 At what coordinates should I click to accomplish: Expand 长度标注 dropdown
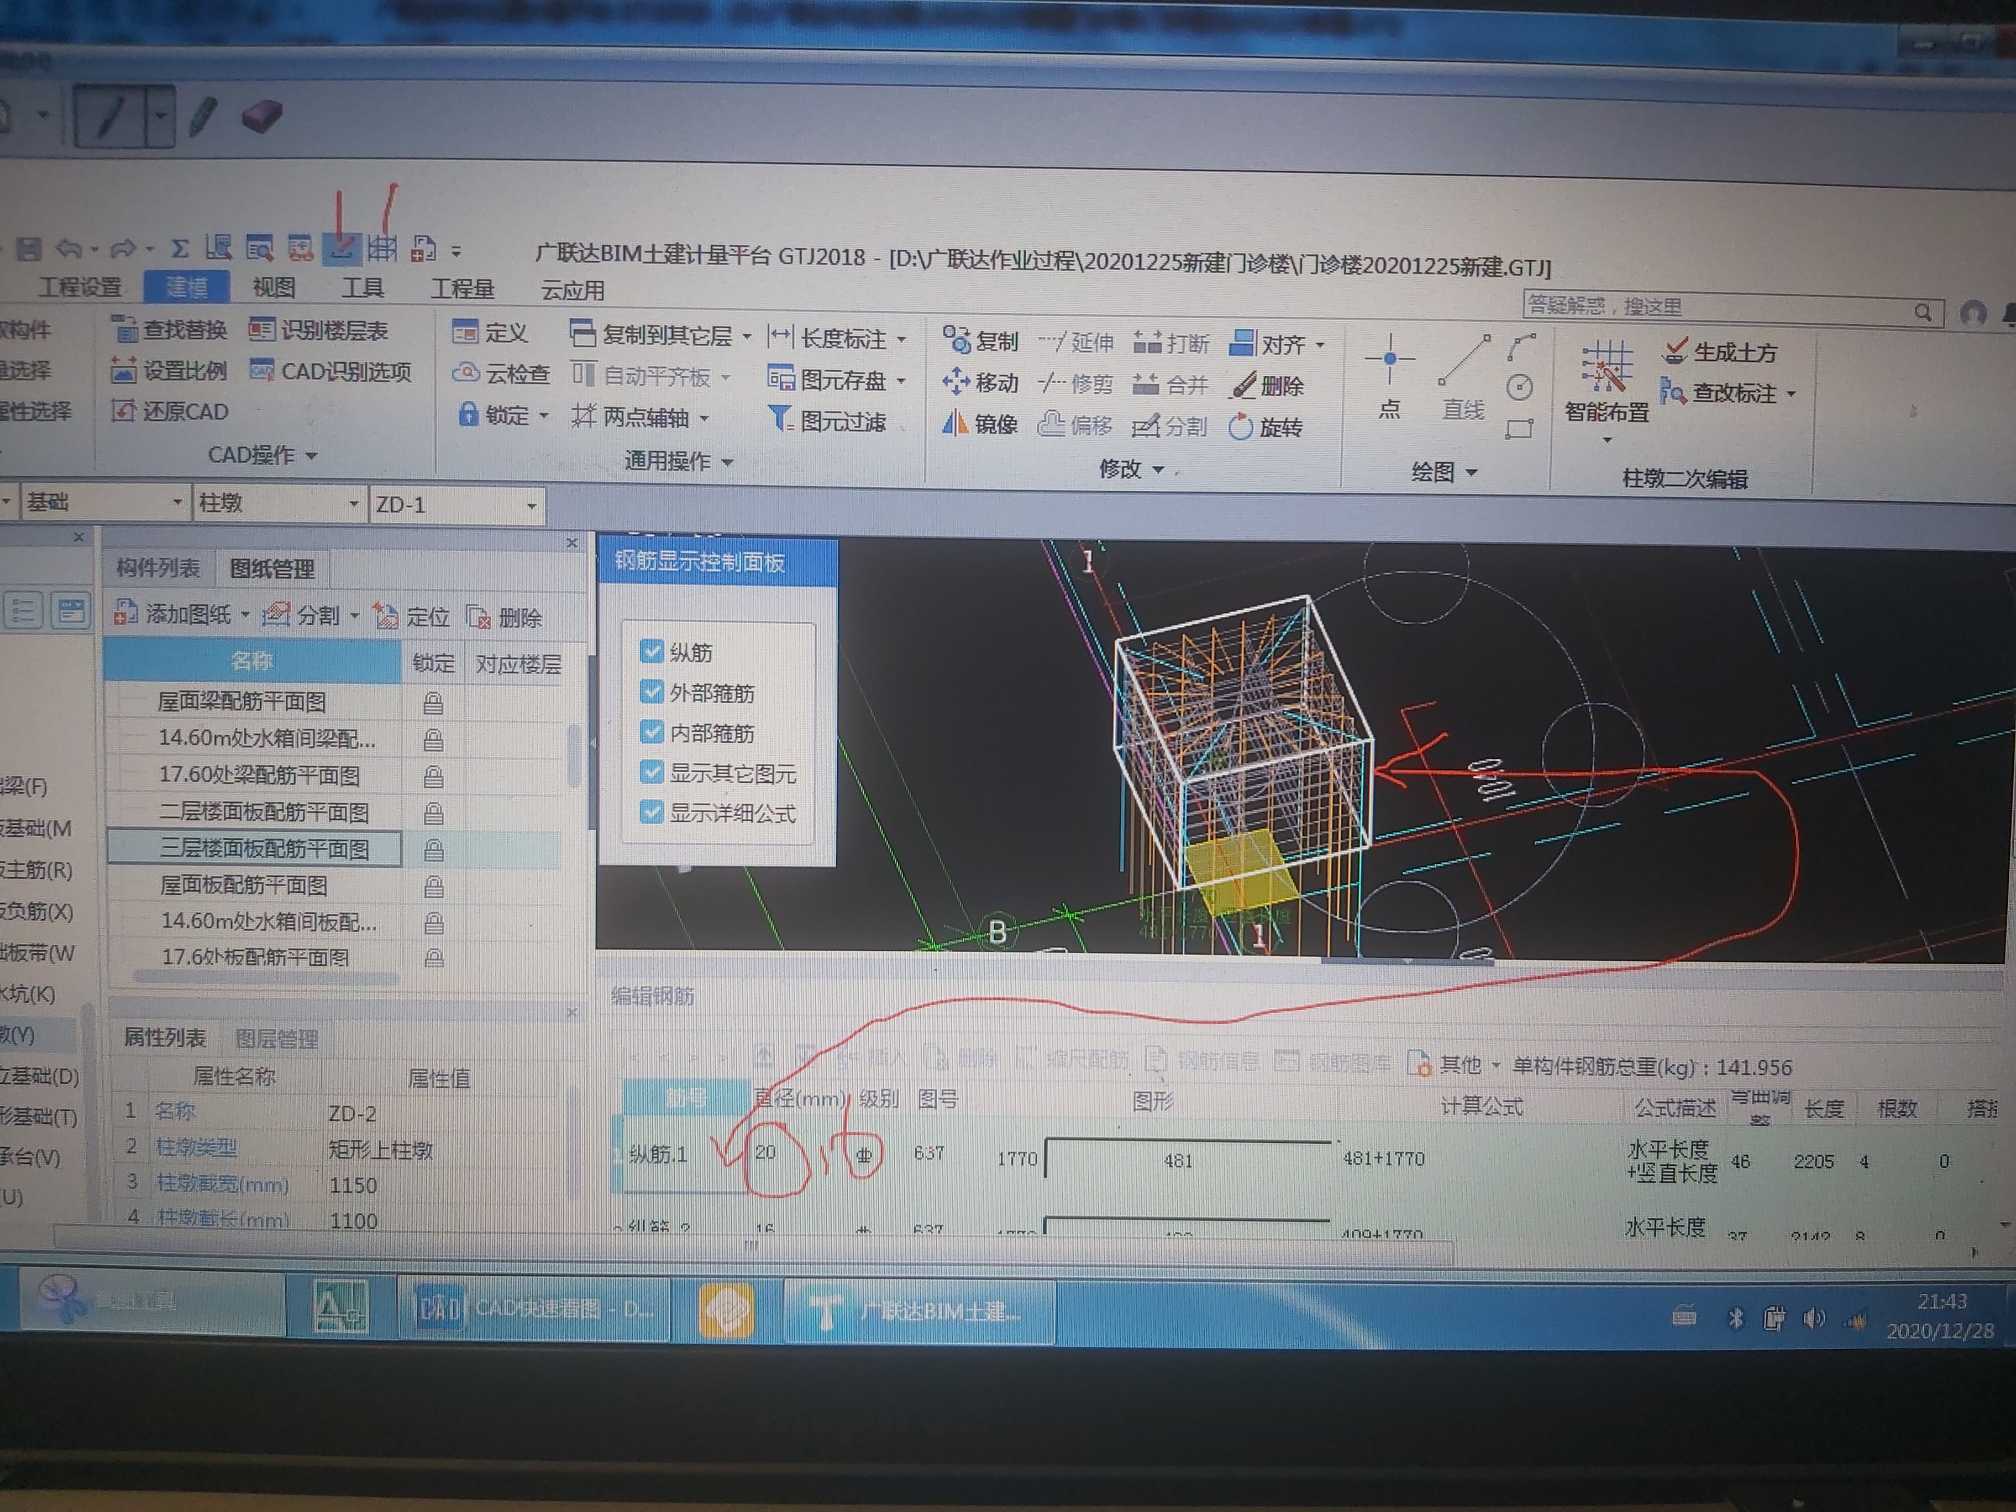pyautogui.click(x=902, y=340)
